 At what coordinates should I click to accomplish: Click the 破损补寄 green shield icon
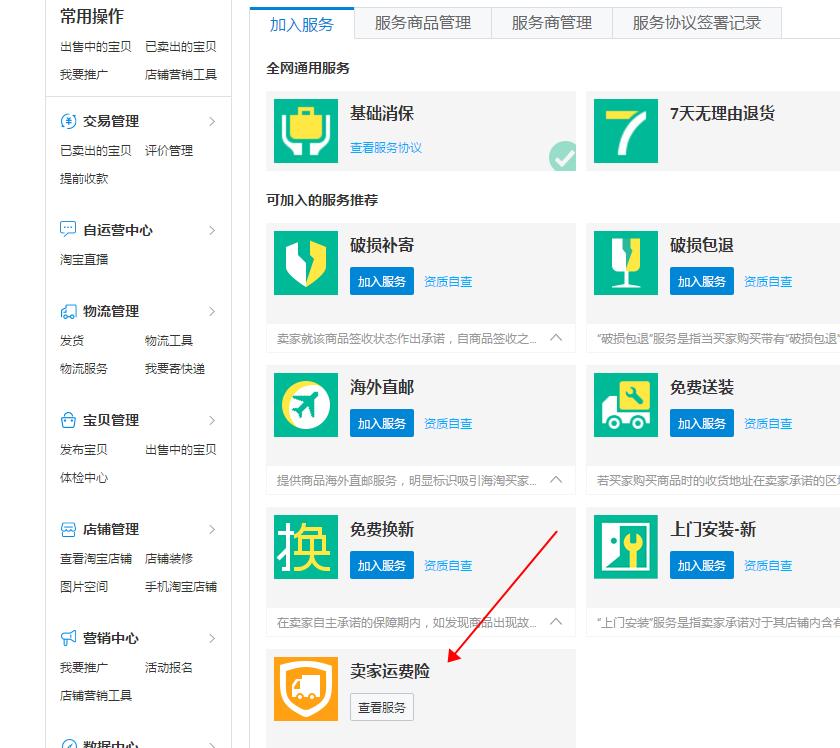(x=305, y=263)
